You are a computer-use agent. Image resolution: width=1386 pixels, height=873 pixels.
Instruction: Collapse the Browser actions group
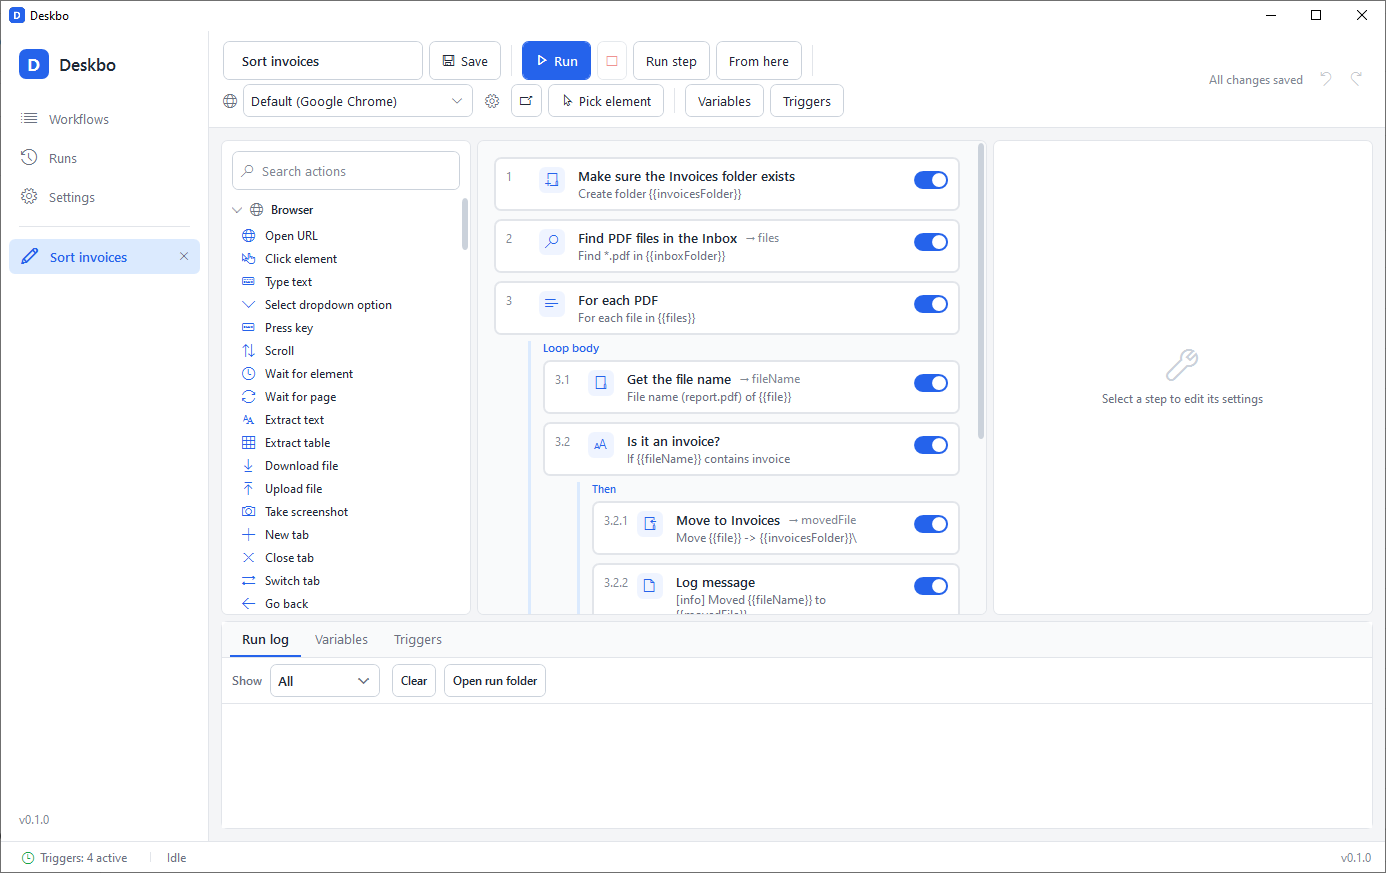click(x=237, y=210)
